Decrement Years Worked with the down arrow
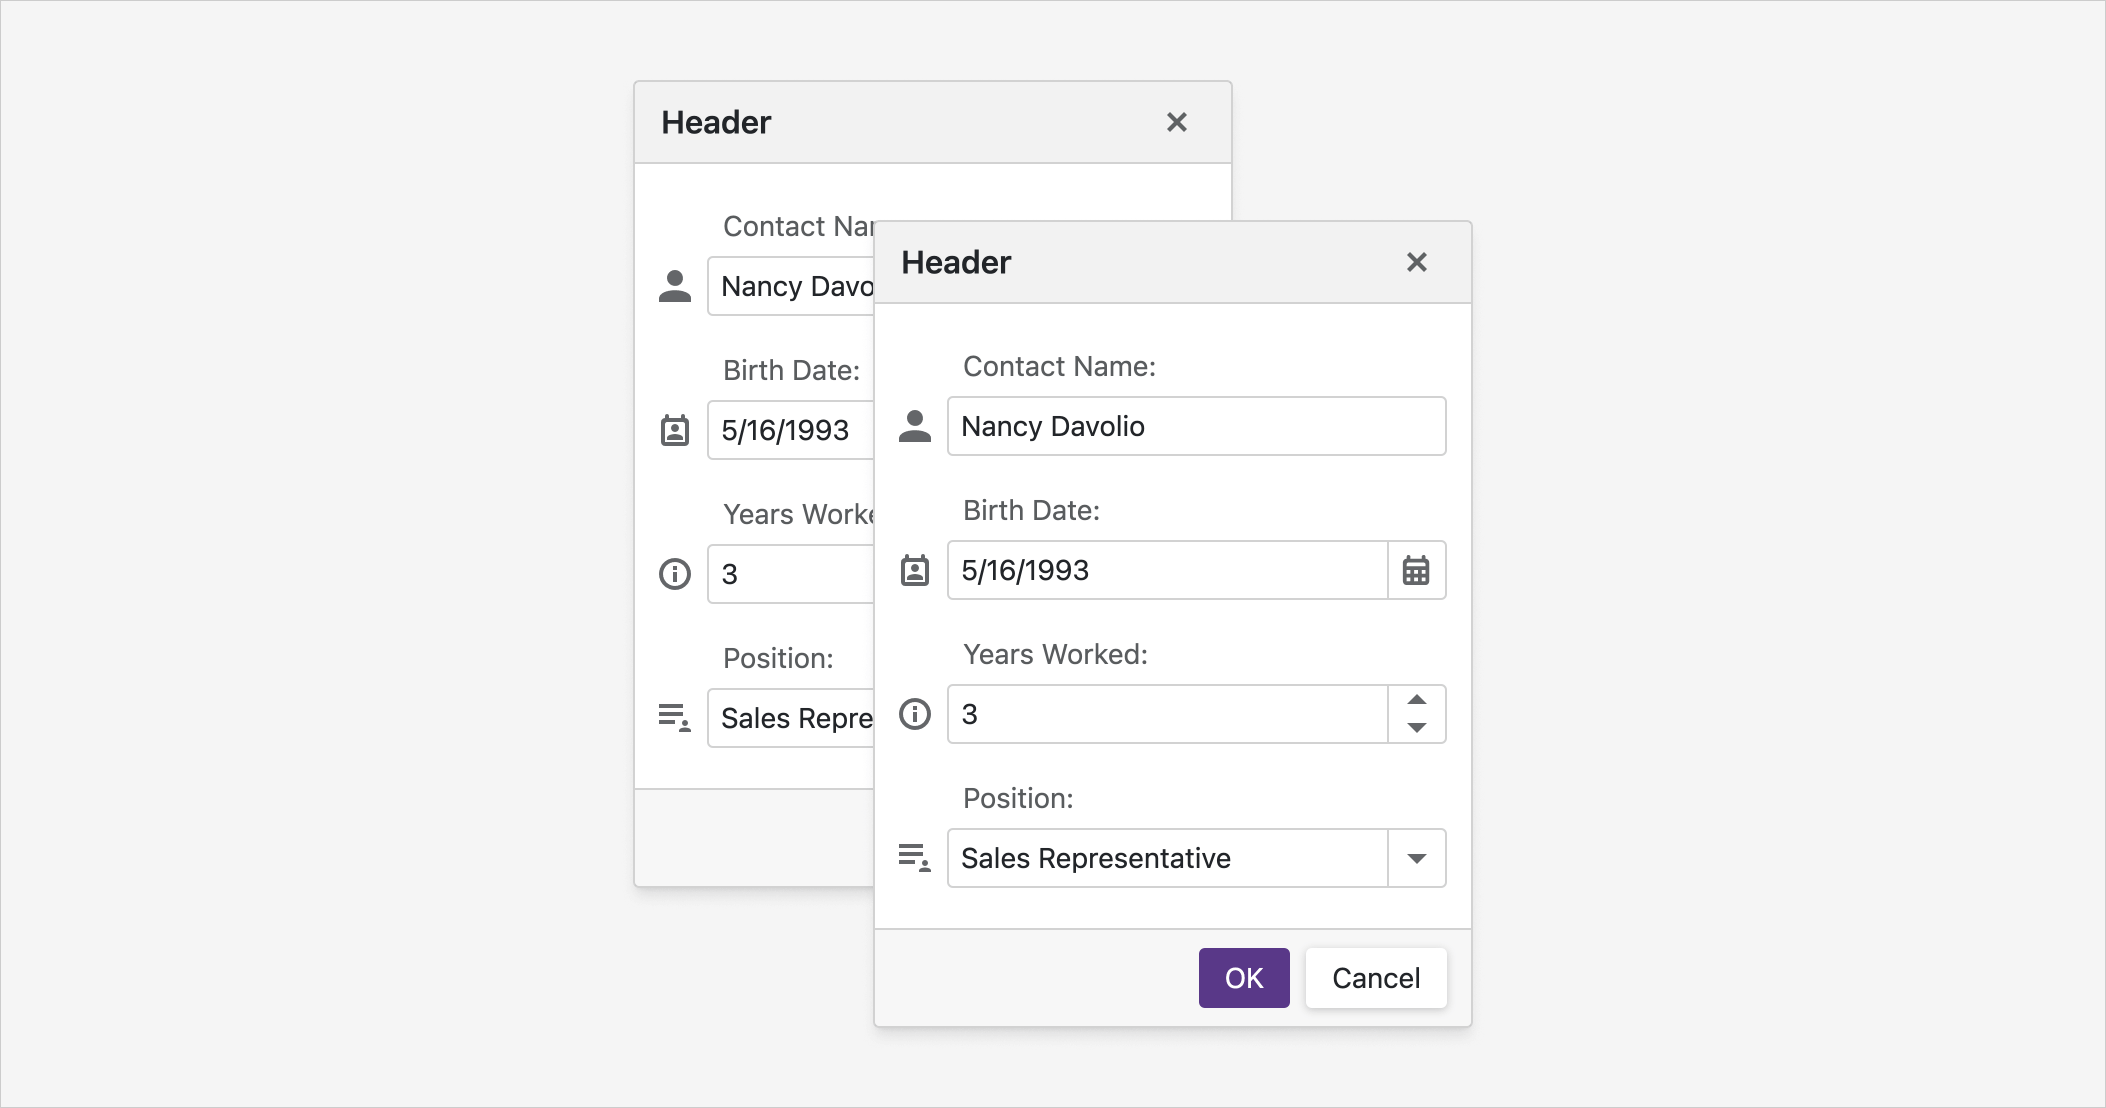 click(x=1416, y=728)
